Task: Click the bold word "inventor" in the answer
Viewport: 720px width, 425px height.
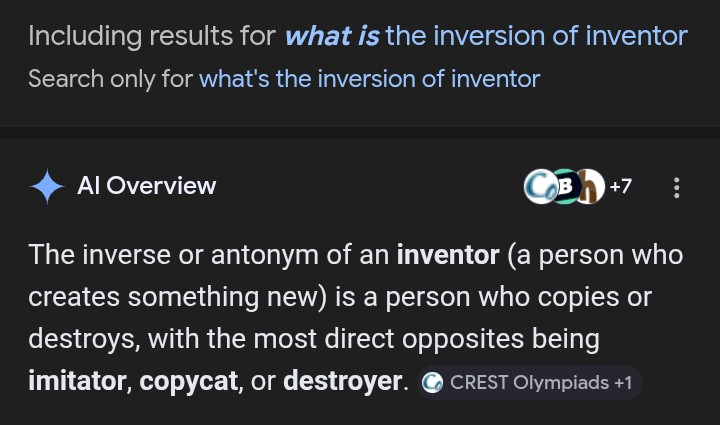Action: (448, 255)
